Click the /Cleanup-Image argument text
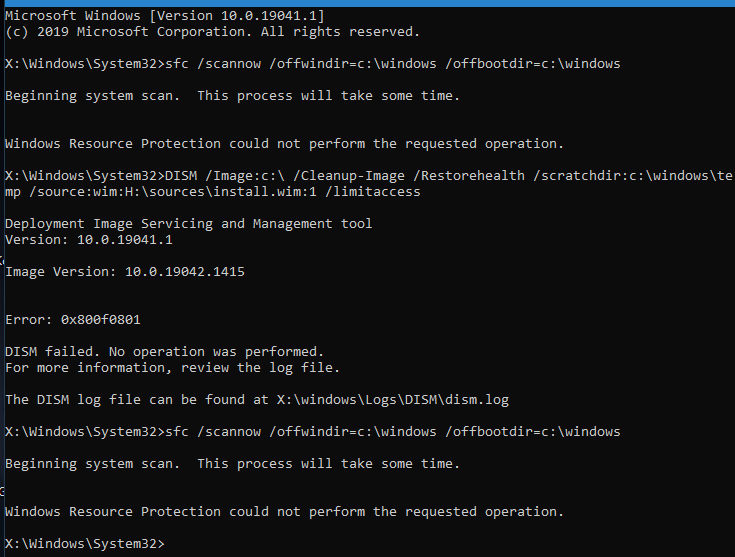This screenshot has width=735, height=557. [x=349, y=176]
